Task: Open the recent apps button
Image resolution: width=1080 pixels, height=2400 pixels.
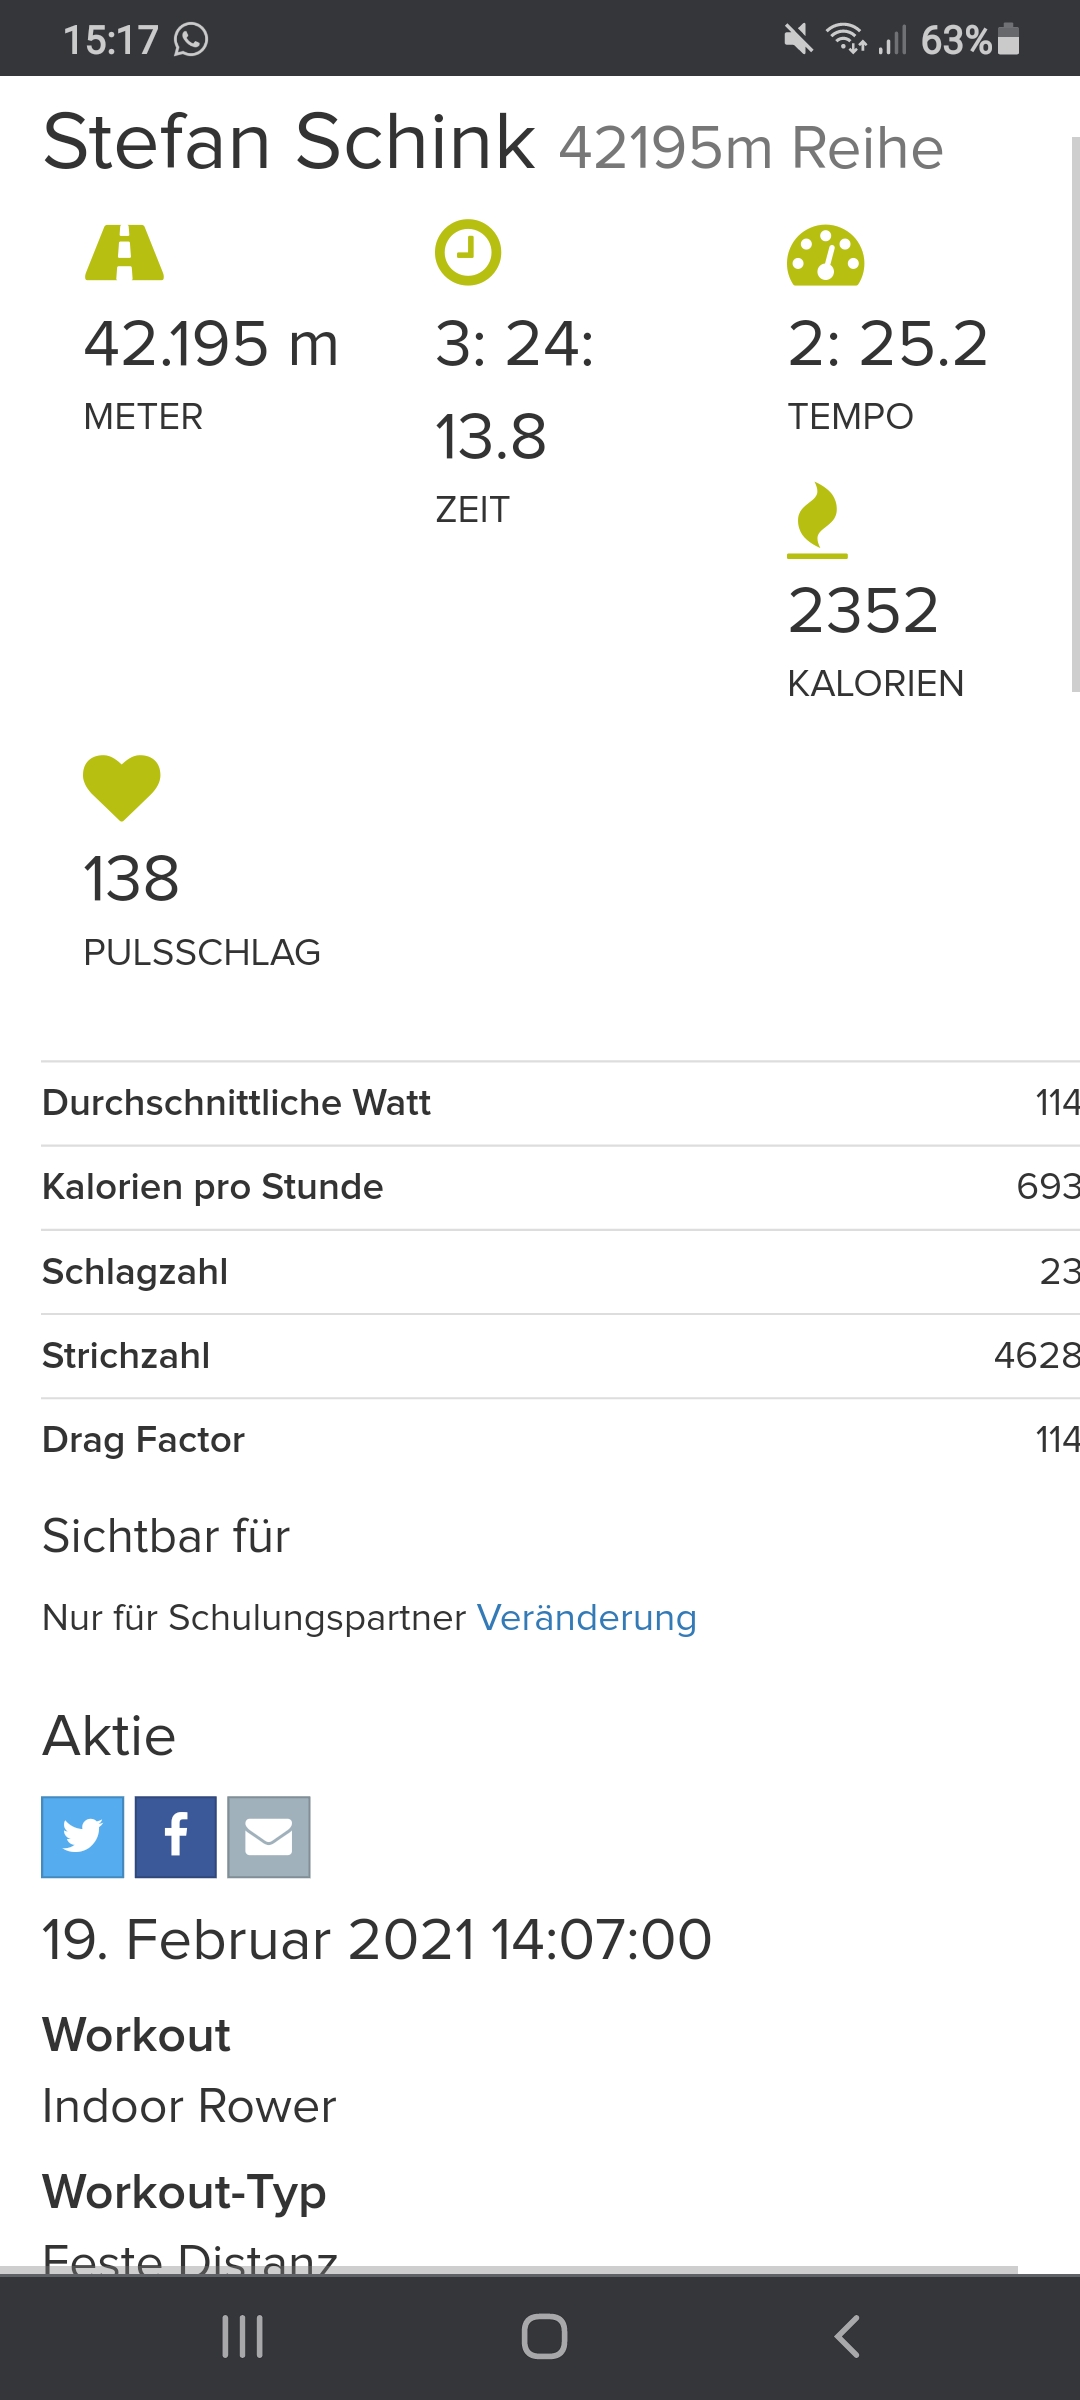Action: point(242,2336)
